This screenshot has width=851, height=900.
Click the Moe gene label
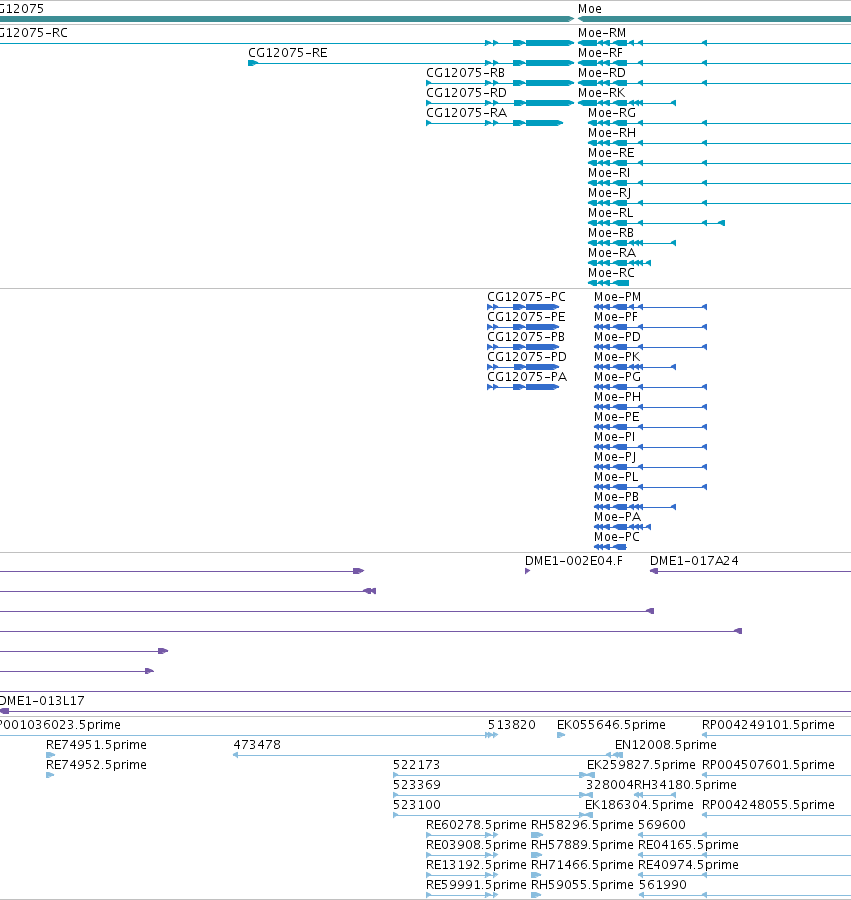click(x=589, y=9)
